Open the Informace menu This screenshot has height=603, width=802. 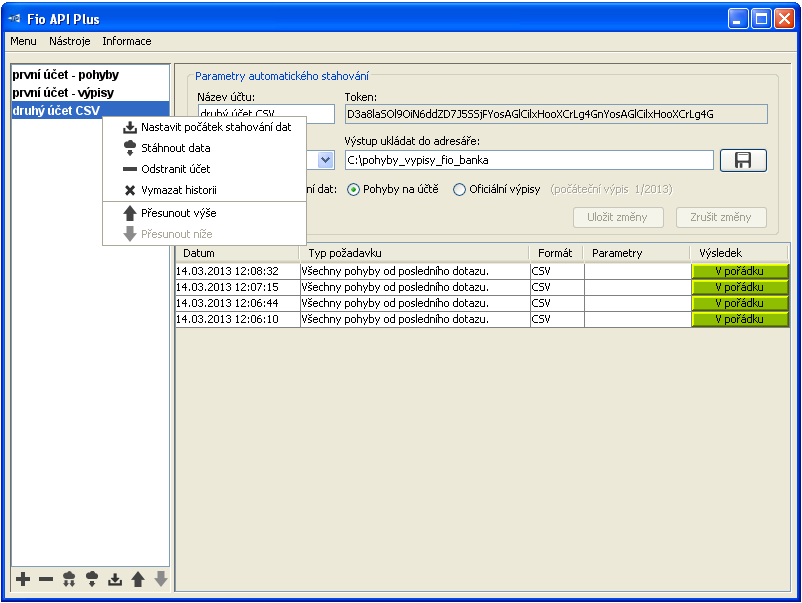127,41
